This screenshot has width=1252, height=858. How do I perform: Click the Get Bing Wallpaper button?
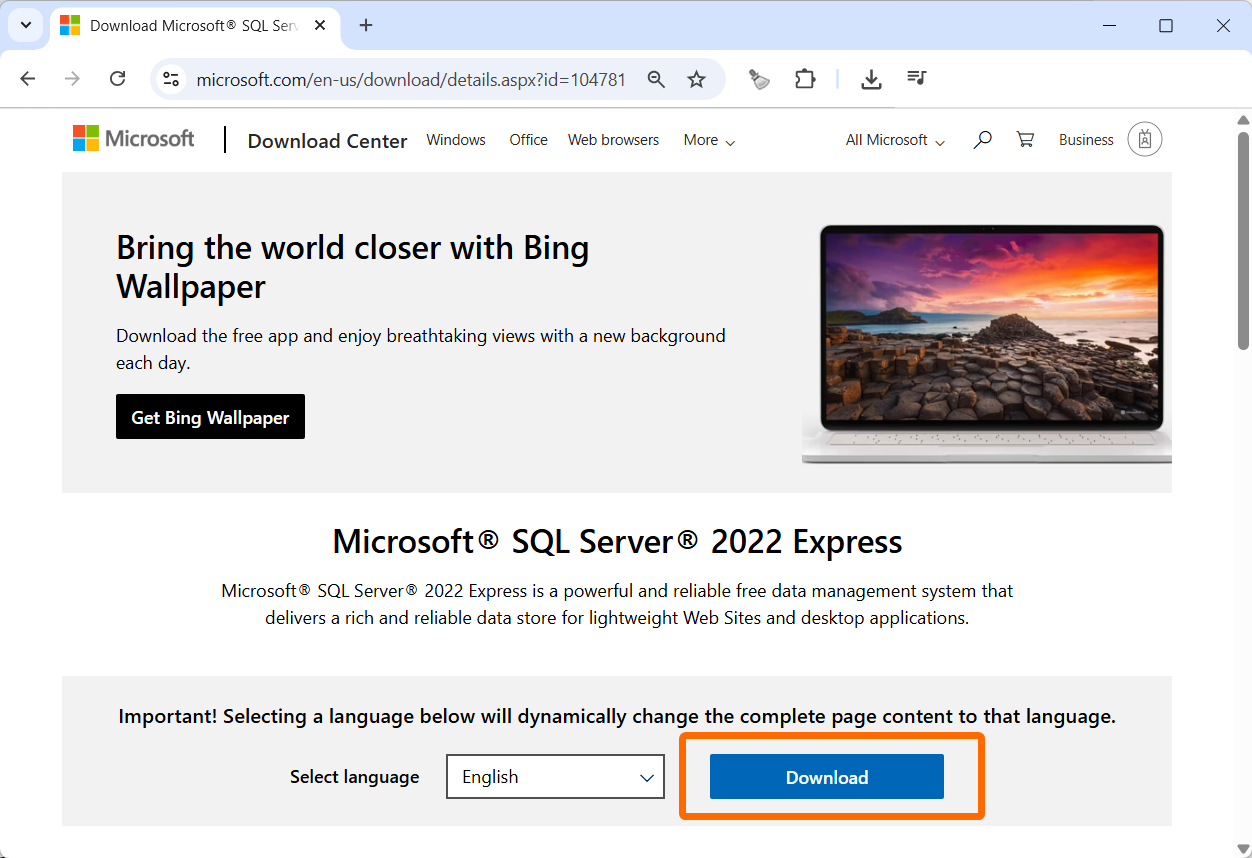coord(210,417)
